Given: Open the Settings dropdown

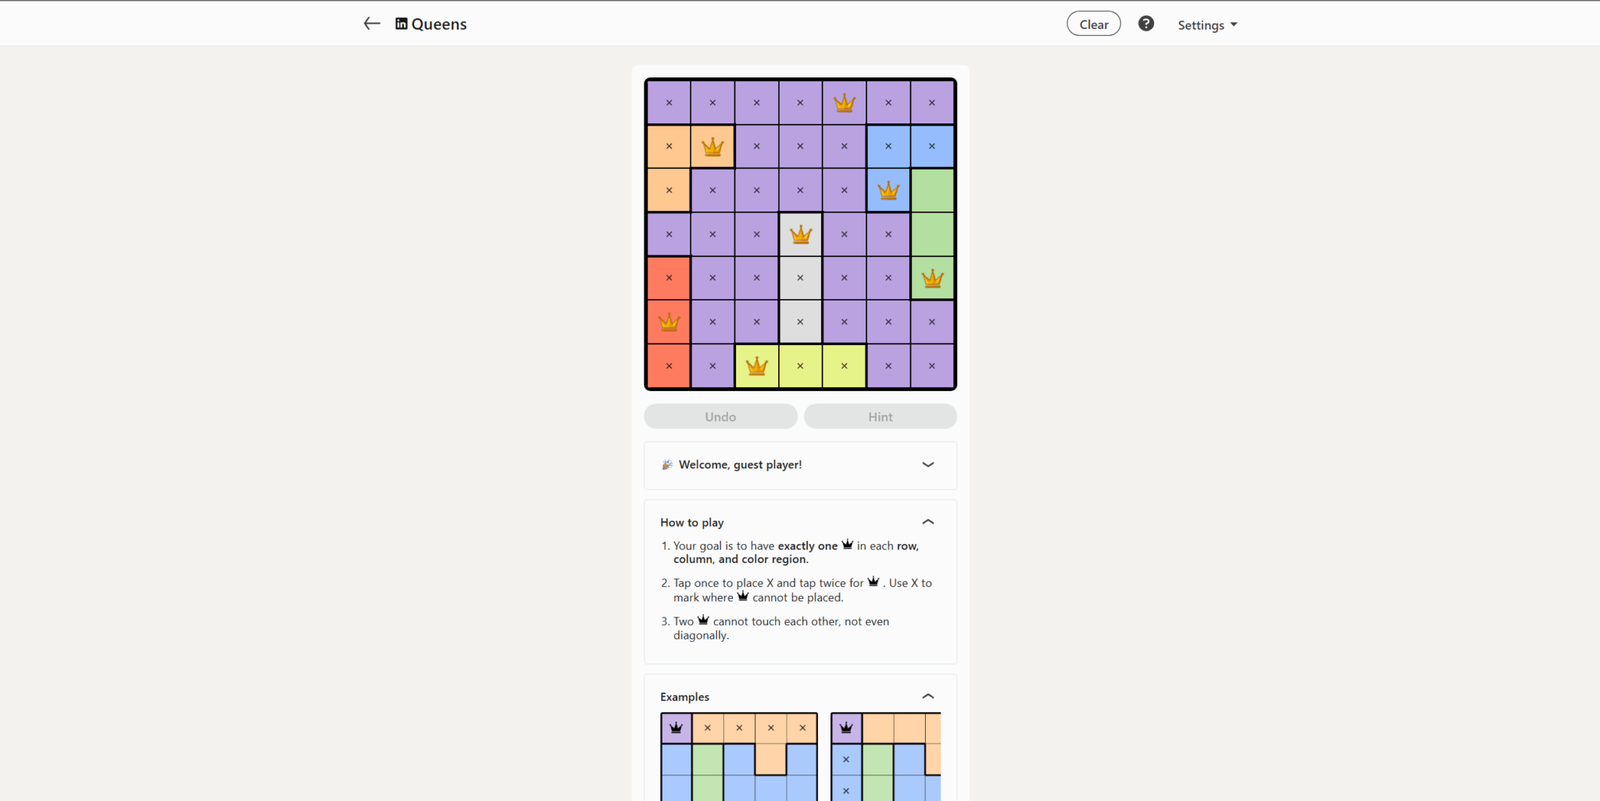Looking at the screenshot, I should coord(1207,25).
